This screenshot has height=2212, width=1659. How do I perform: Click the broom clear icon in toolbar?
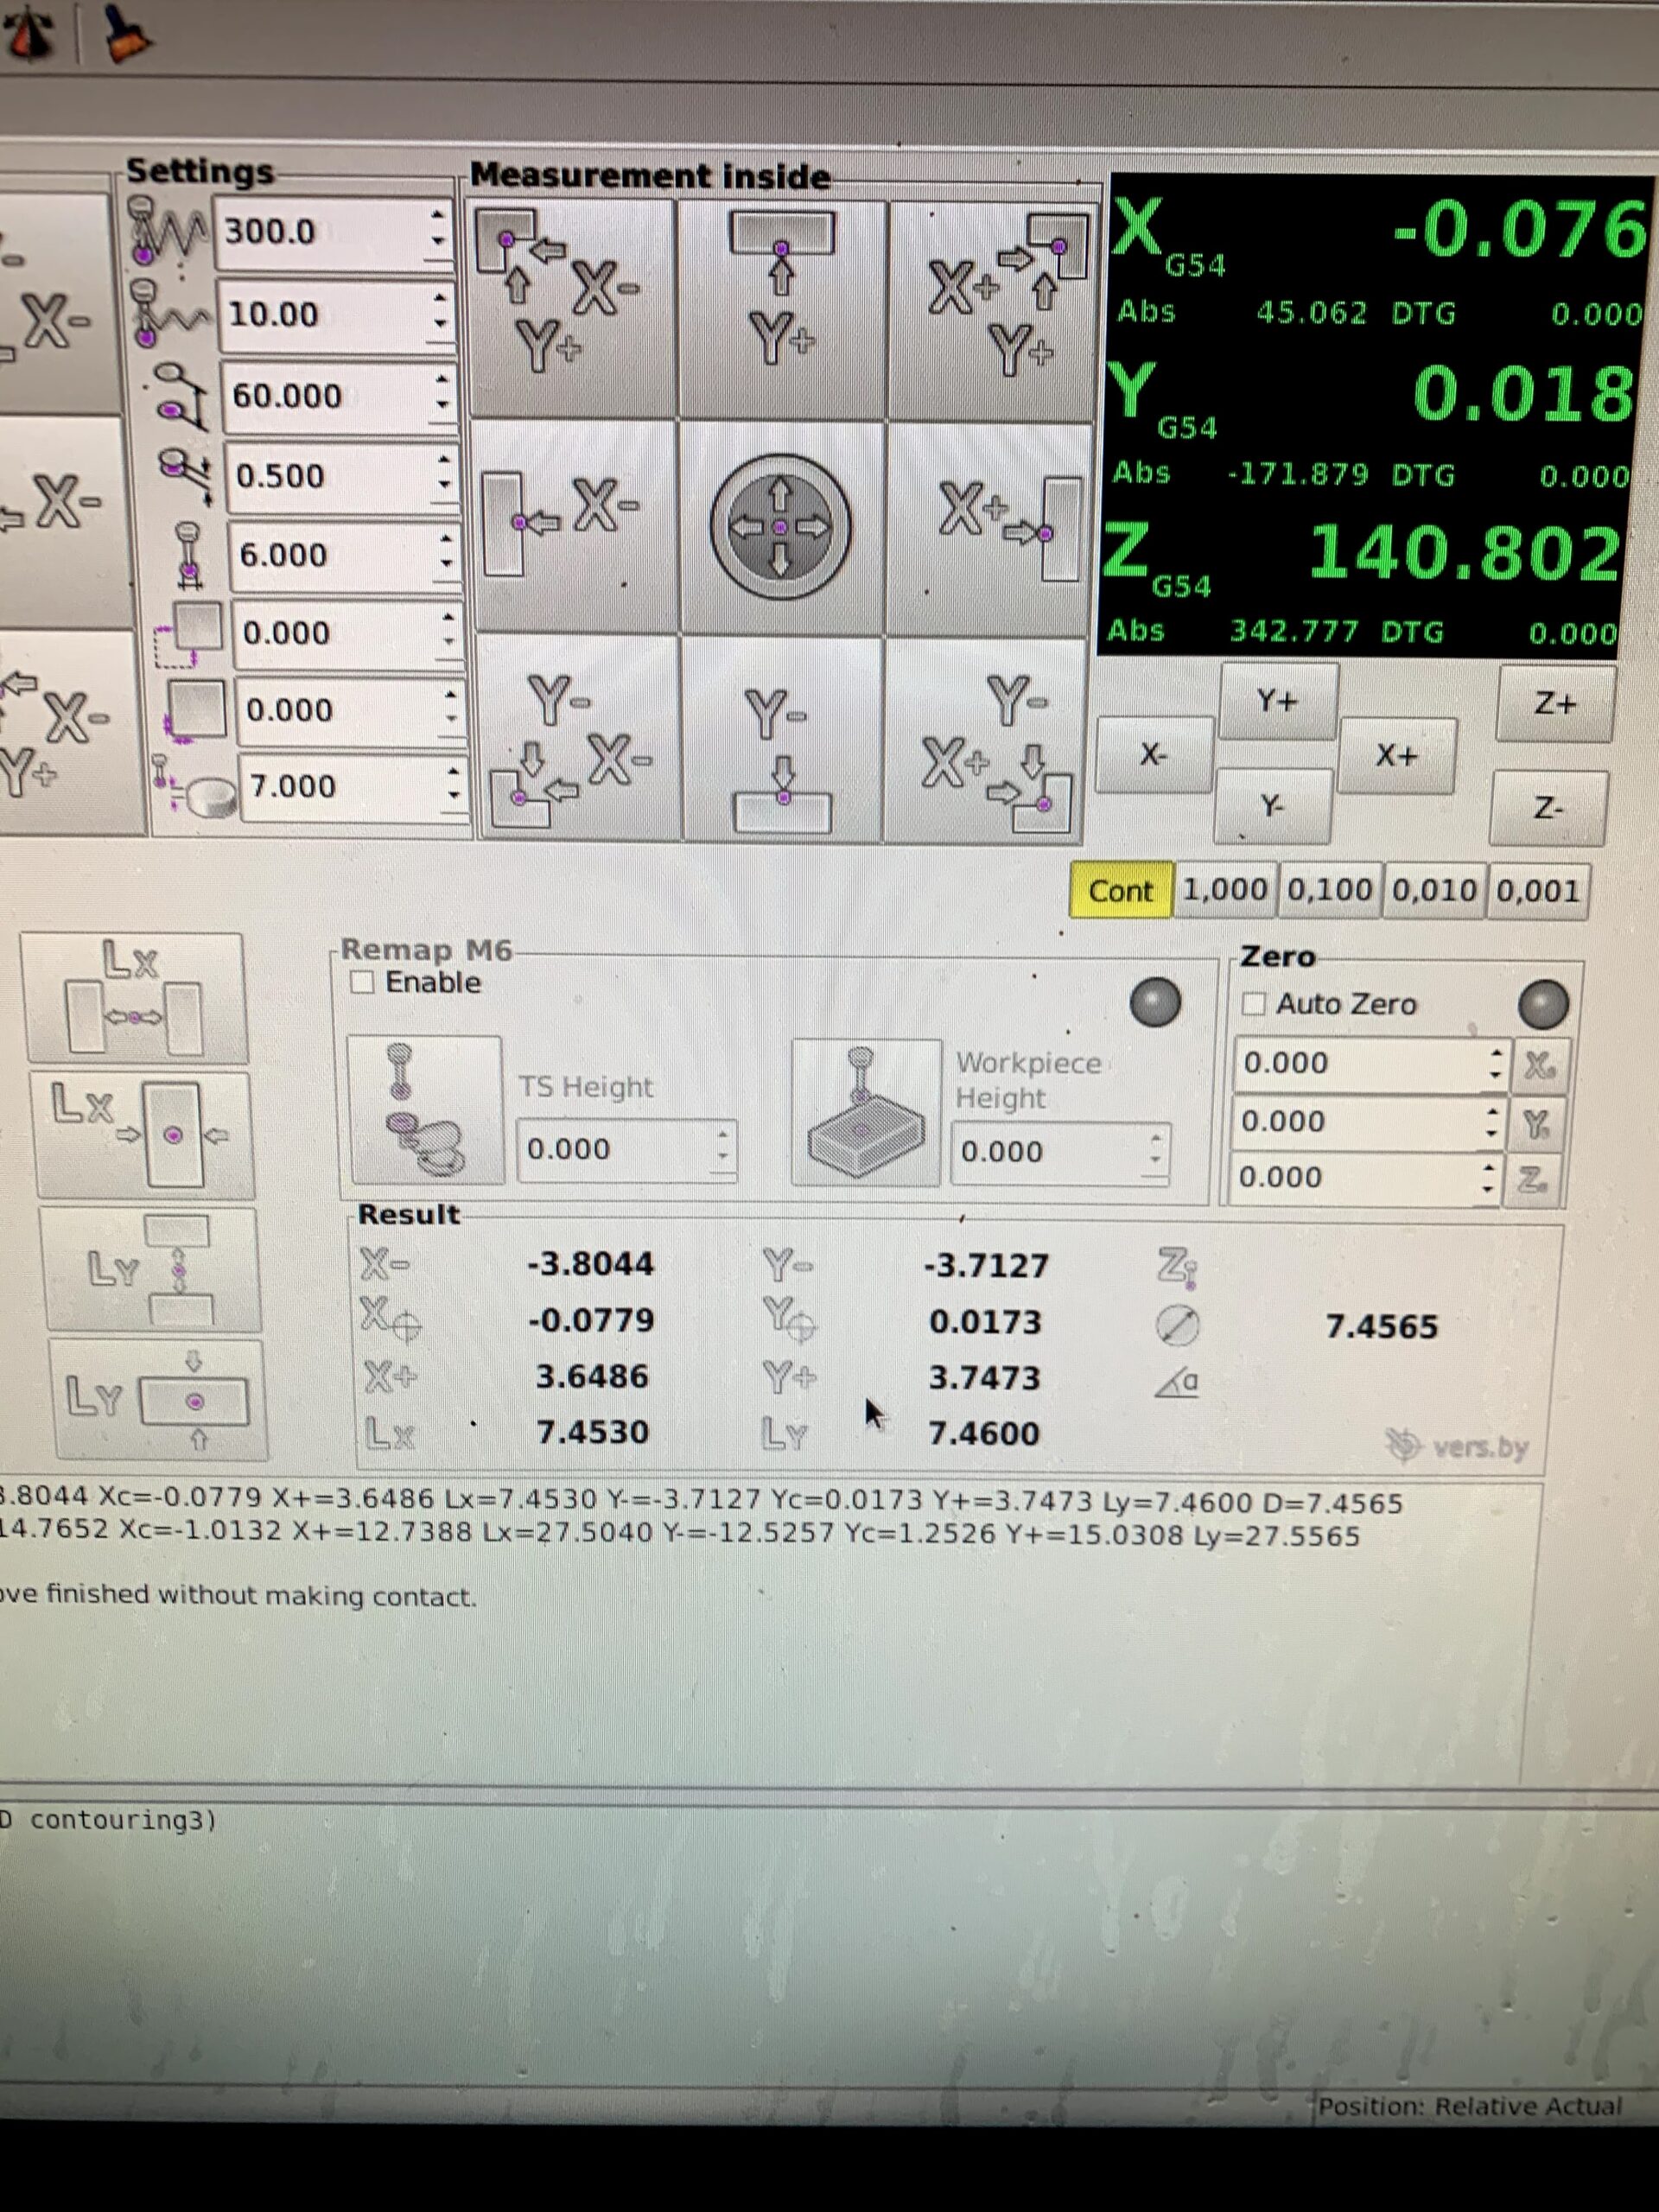[x=128, y=32]
